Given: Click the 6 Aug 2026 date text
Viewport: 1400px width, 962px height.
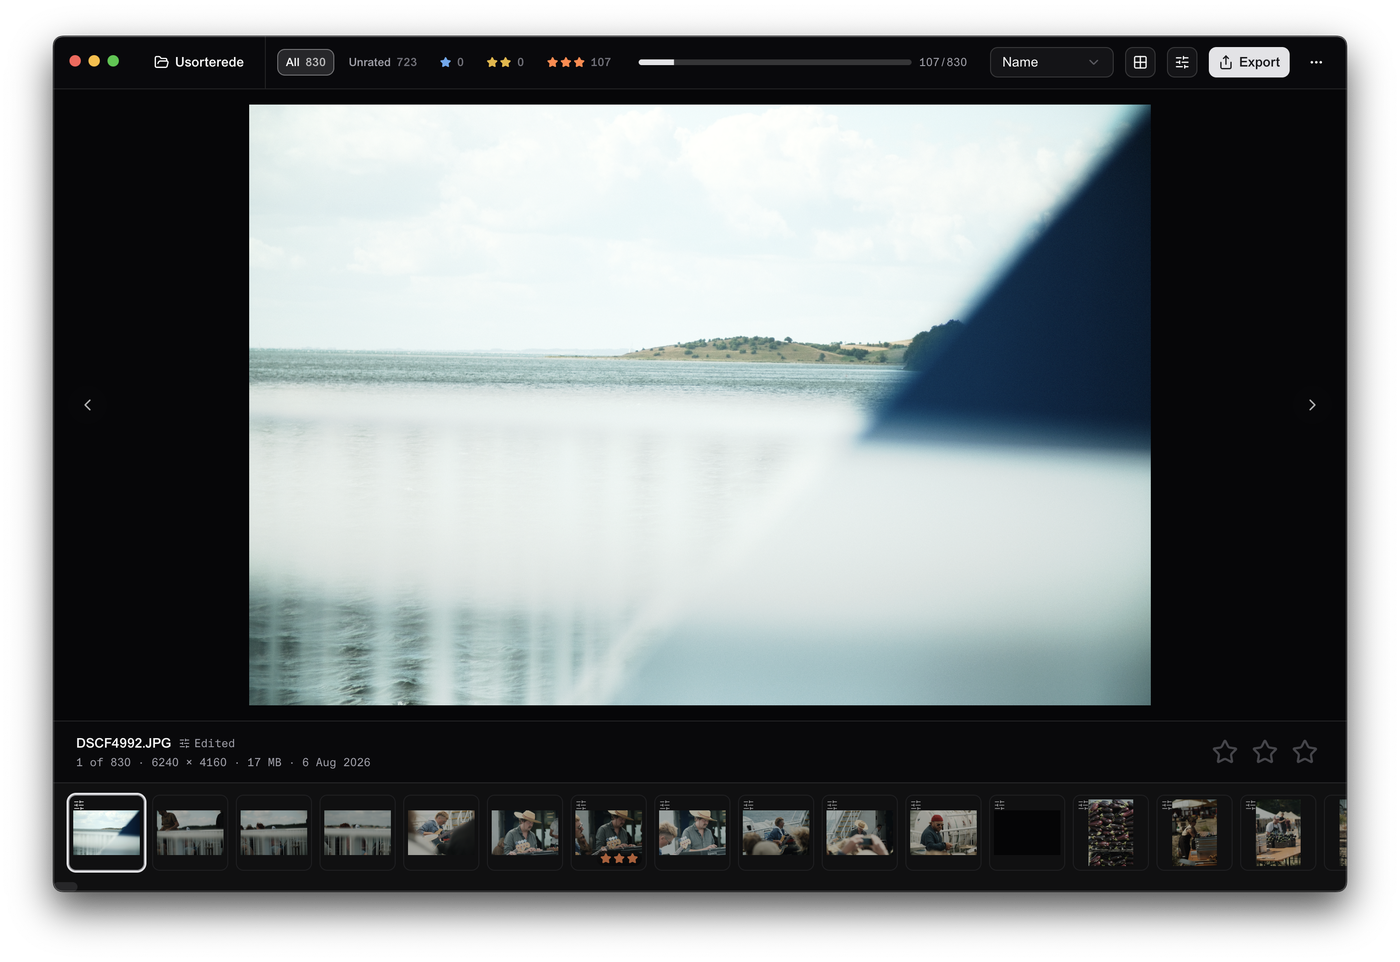Looking at the screenshot, I should click(x=336, y=763).
